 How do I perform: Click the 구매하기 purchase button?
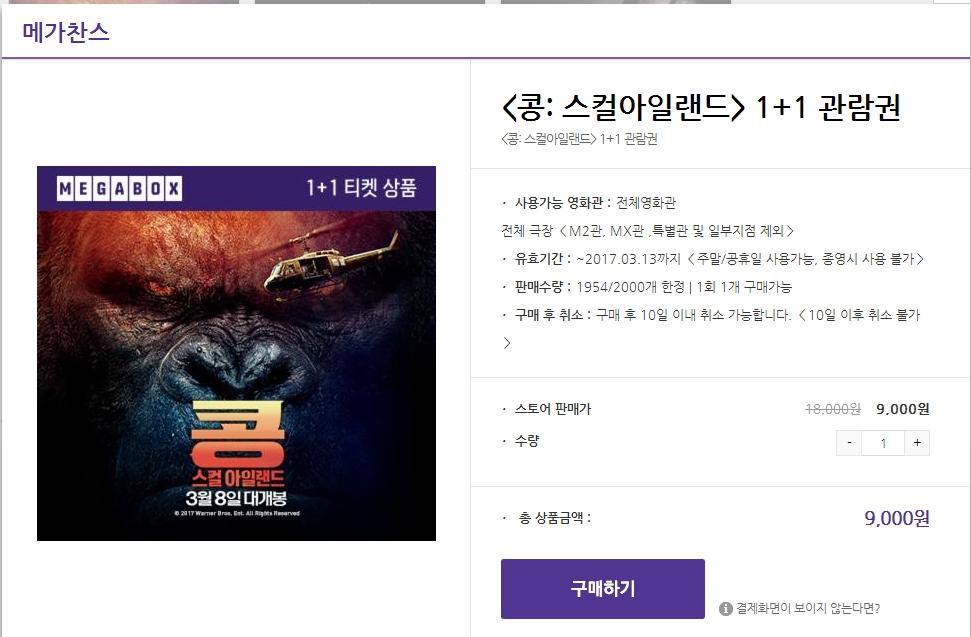(x=603, y=589)
